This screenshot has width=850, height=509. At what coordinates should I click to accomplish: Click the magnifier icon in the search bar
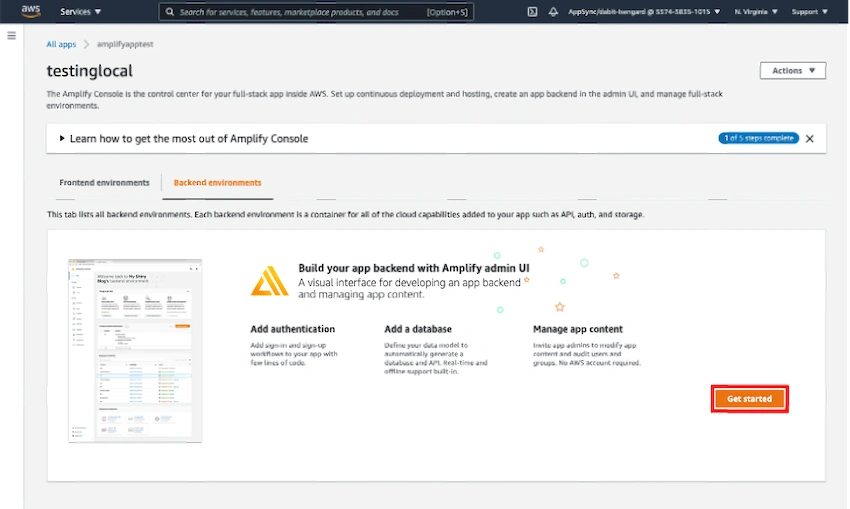tap(170, 12)
